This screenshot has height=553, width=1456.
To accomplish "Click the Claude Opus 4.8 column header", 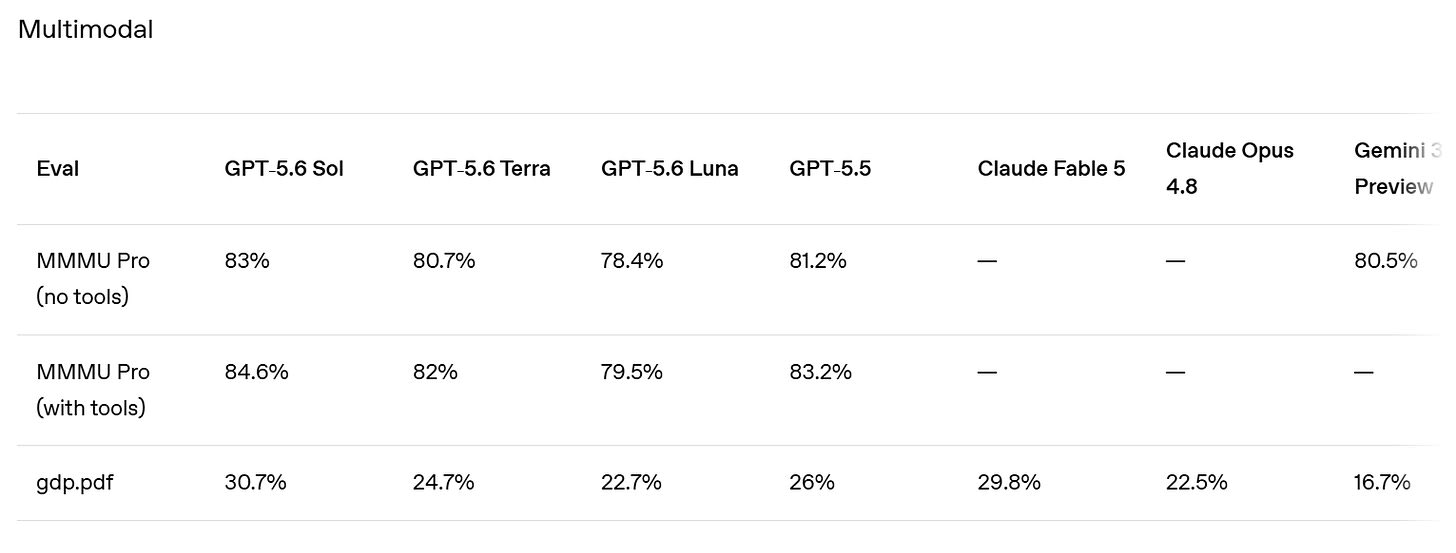I will tap(1230, 169).
